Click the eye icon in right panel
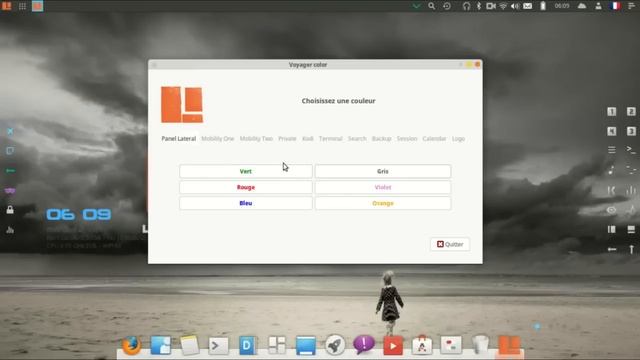The image size is (640, 360). point(611,210)
